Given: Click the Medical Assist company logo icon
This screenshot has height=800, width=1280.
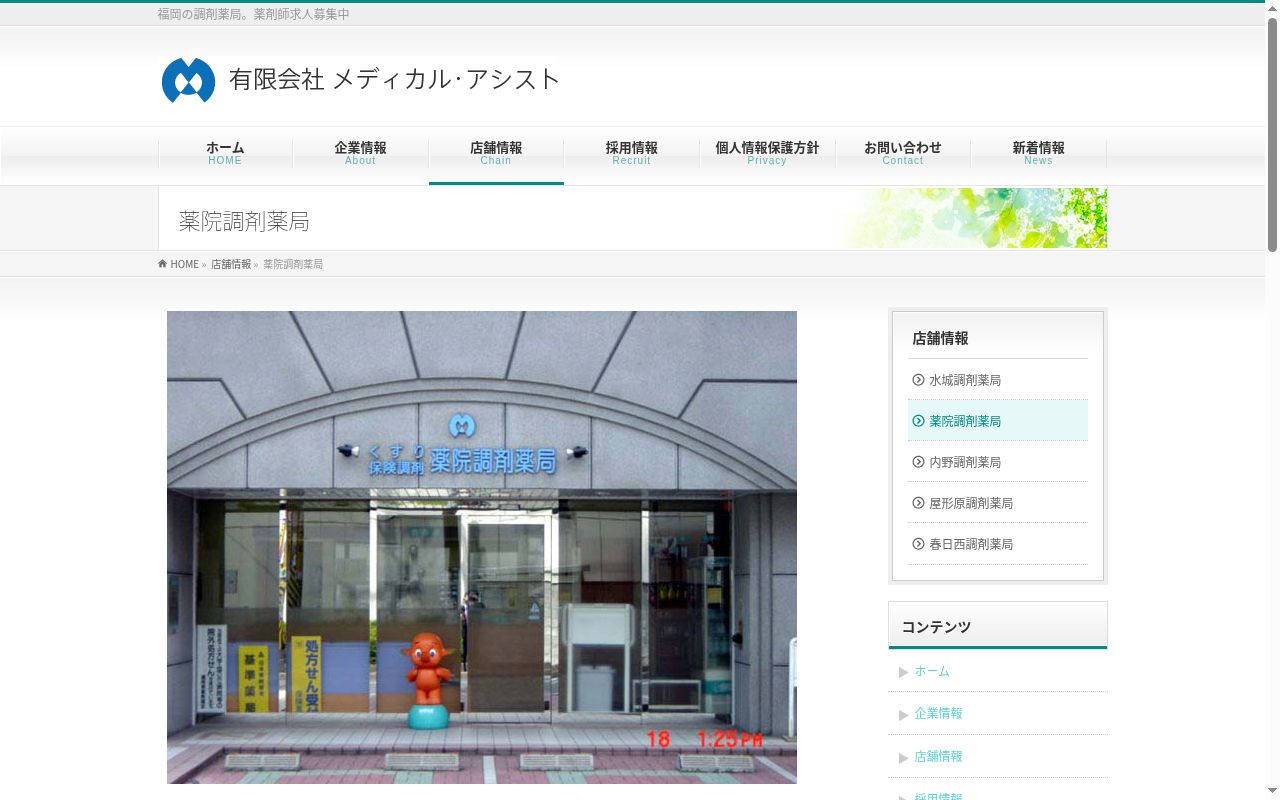Looking at the screenshot, I should click(188, 80).
